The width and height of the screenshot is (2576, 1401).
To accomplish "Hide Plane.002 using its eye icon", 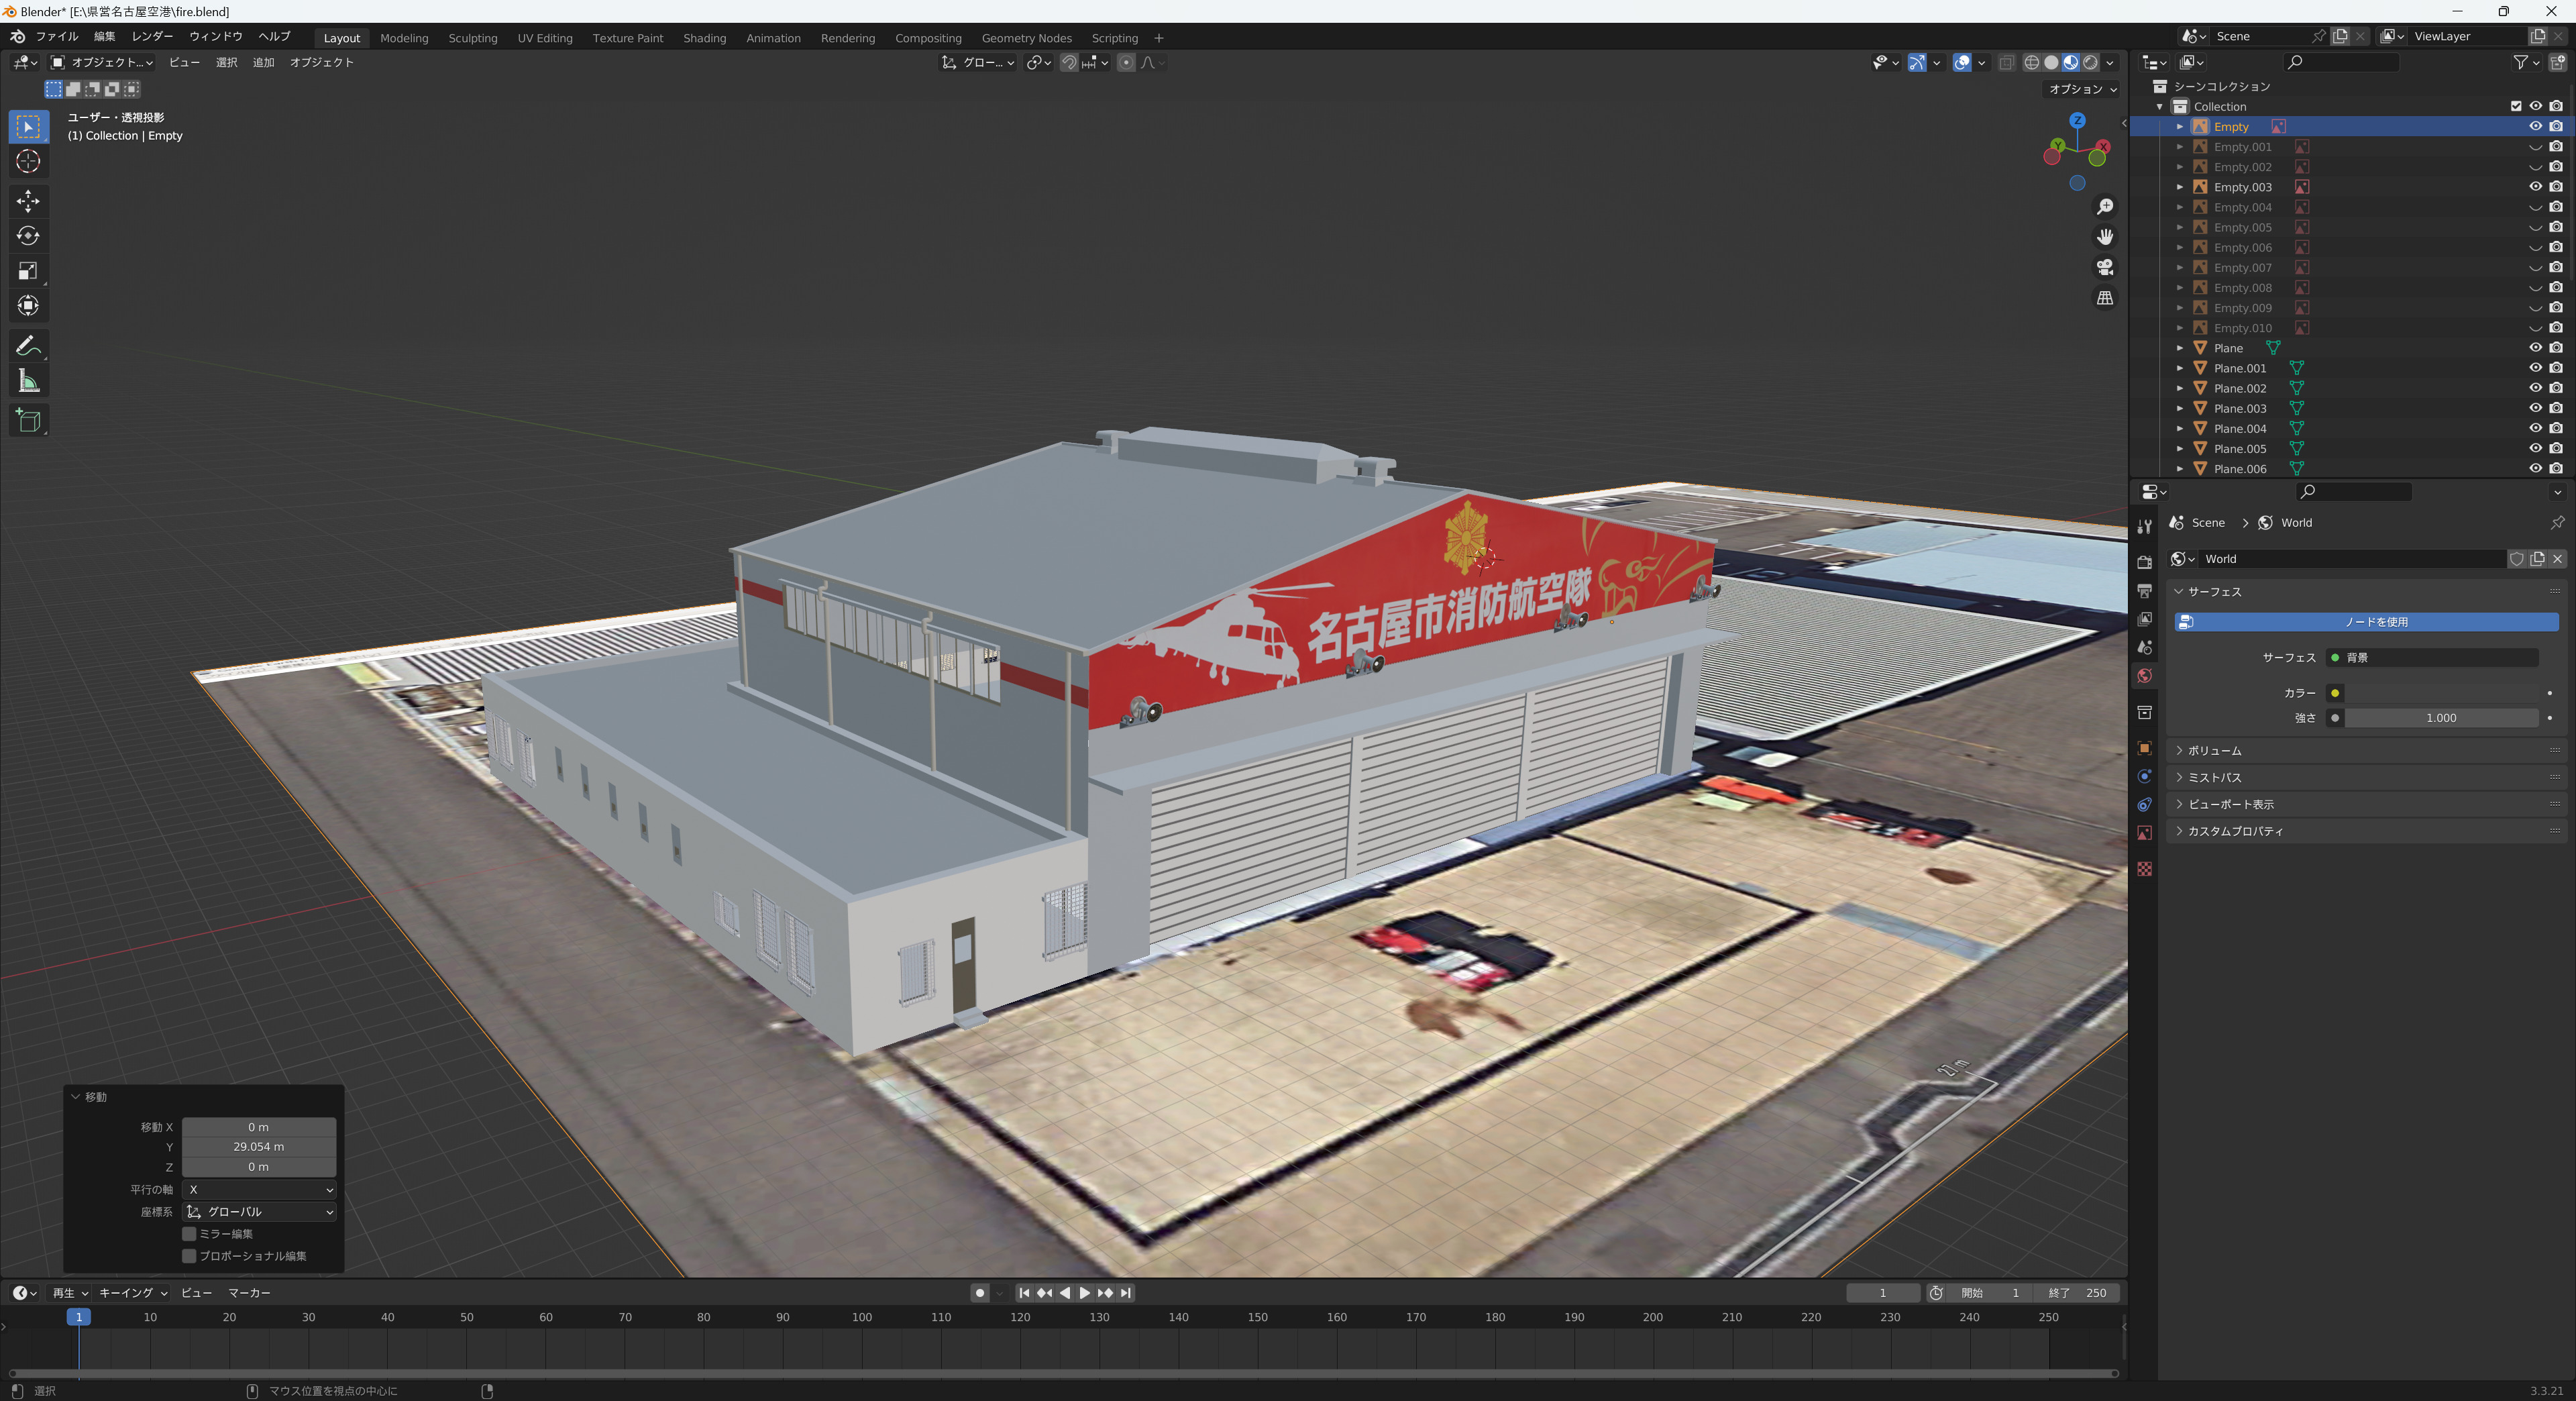I will (2535, 388).
